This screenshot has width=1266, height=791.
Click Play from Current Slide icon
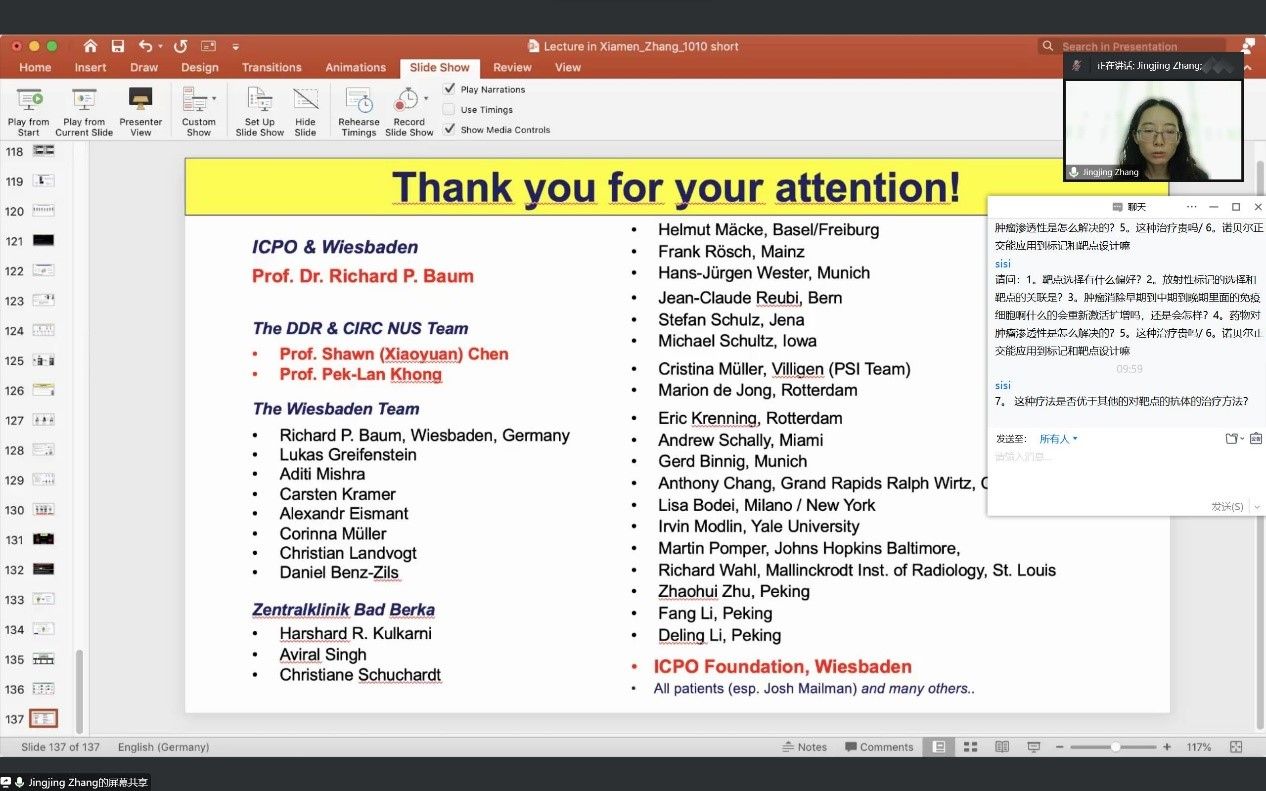point(84,100)
